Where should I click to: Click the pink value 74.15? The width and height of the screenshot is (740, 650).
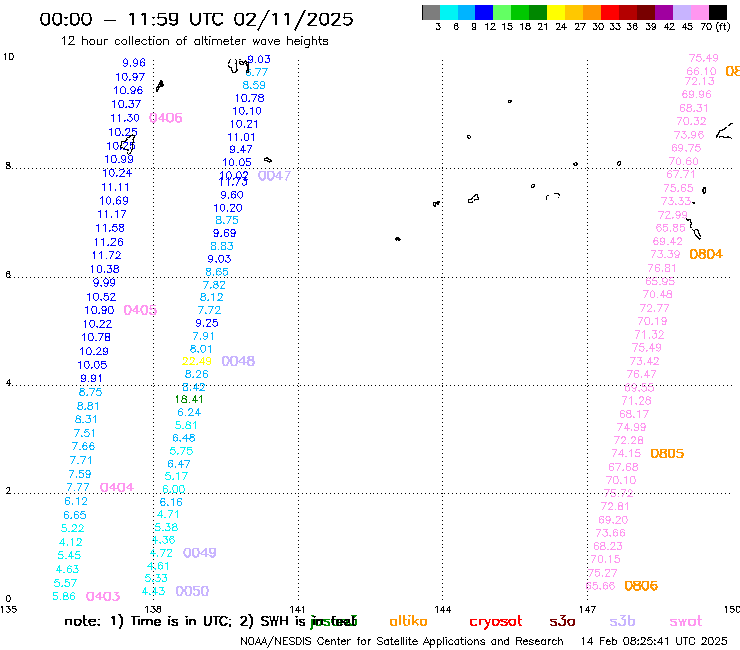(x=626, y=453)
